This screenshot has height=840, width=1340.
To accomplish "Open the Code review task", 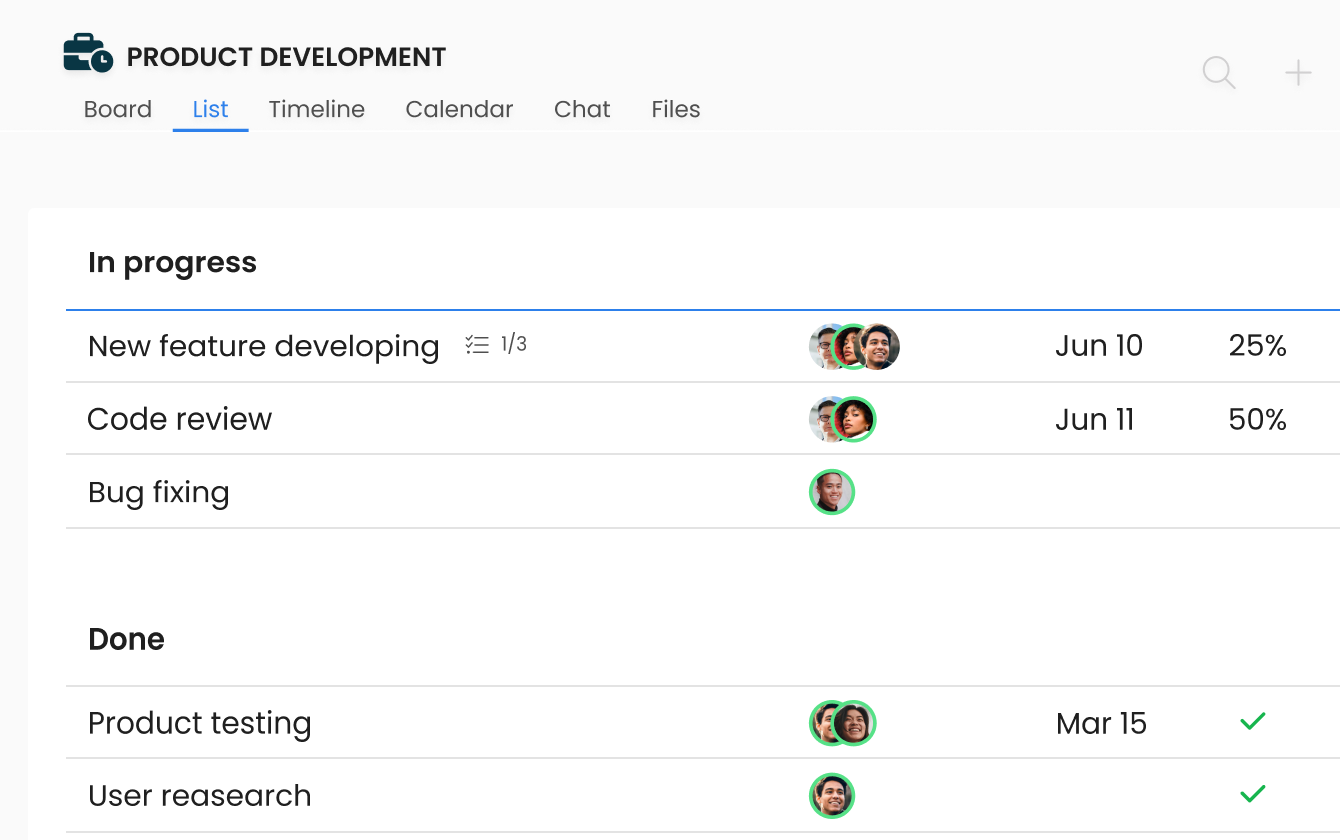I will tap(180, 419).
